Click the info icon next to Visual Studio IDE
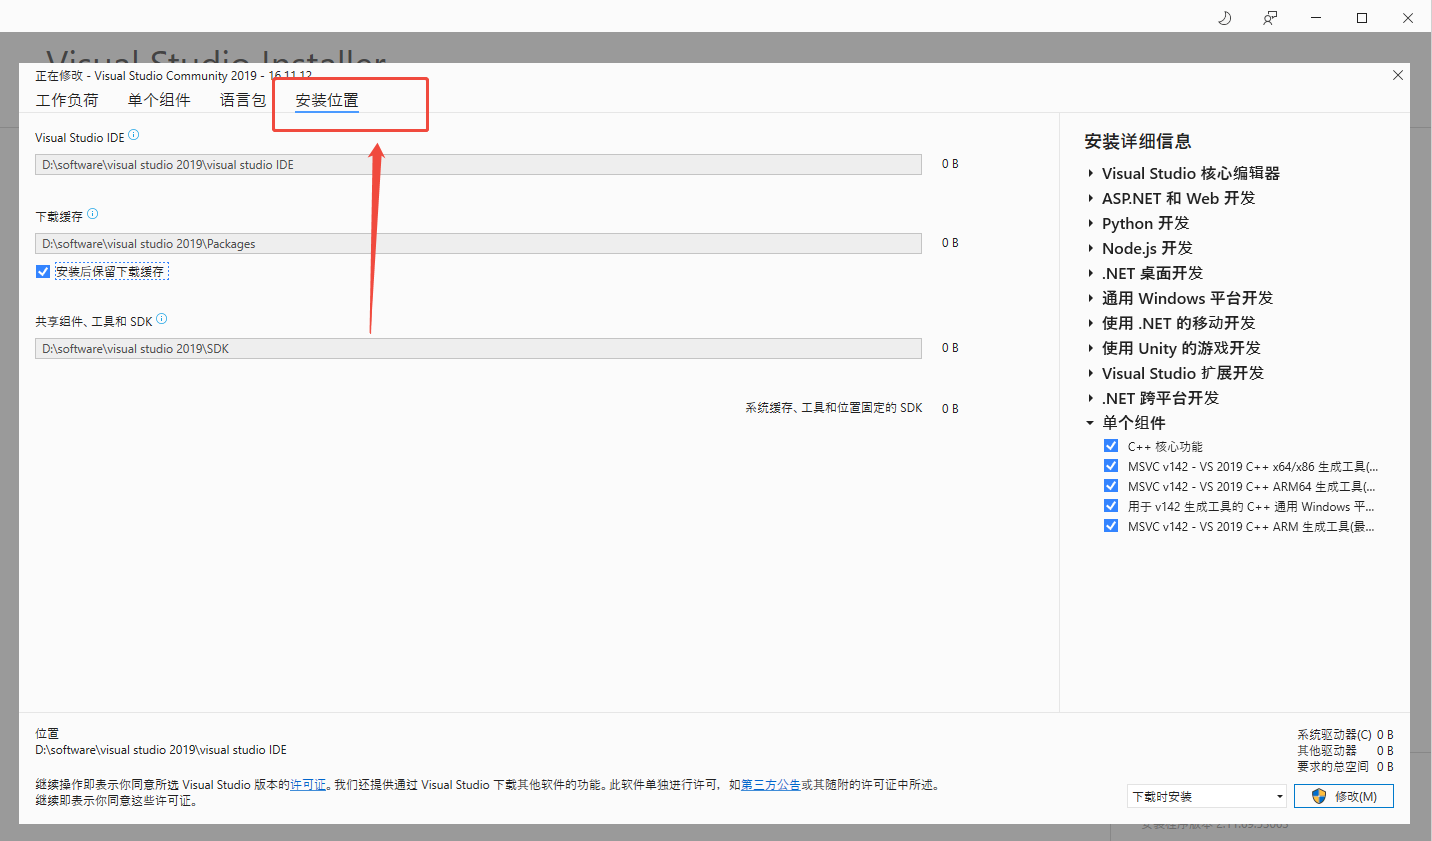The height and width of the screenshot is (841, 1432). [134, 135]
